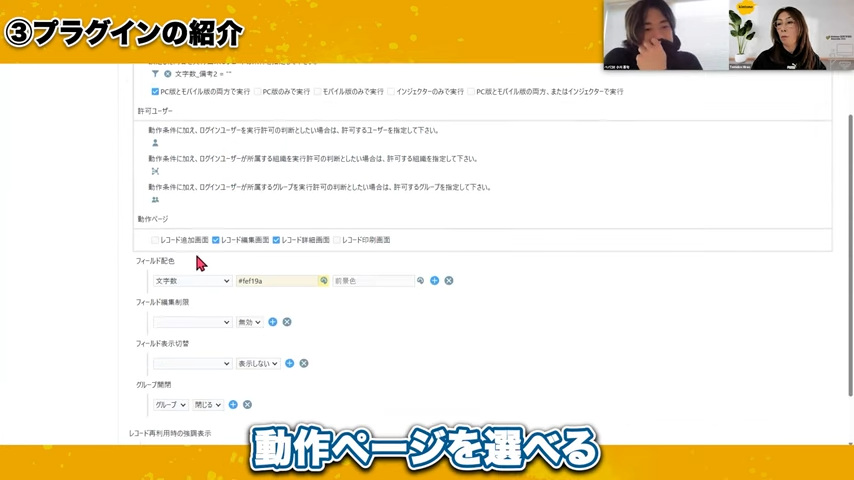Delete the フィールド表示切替 row with X icon

point(304,363)
